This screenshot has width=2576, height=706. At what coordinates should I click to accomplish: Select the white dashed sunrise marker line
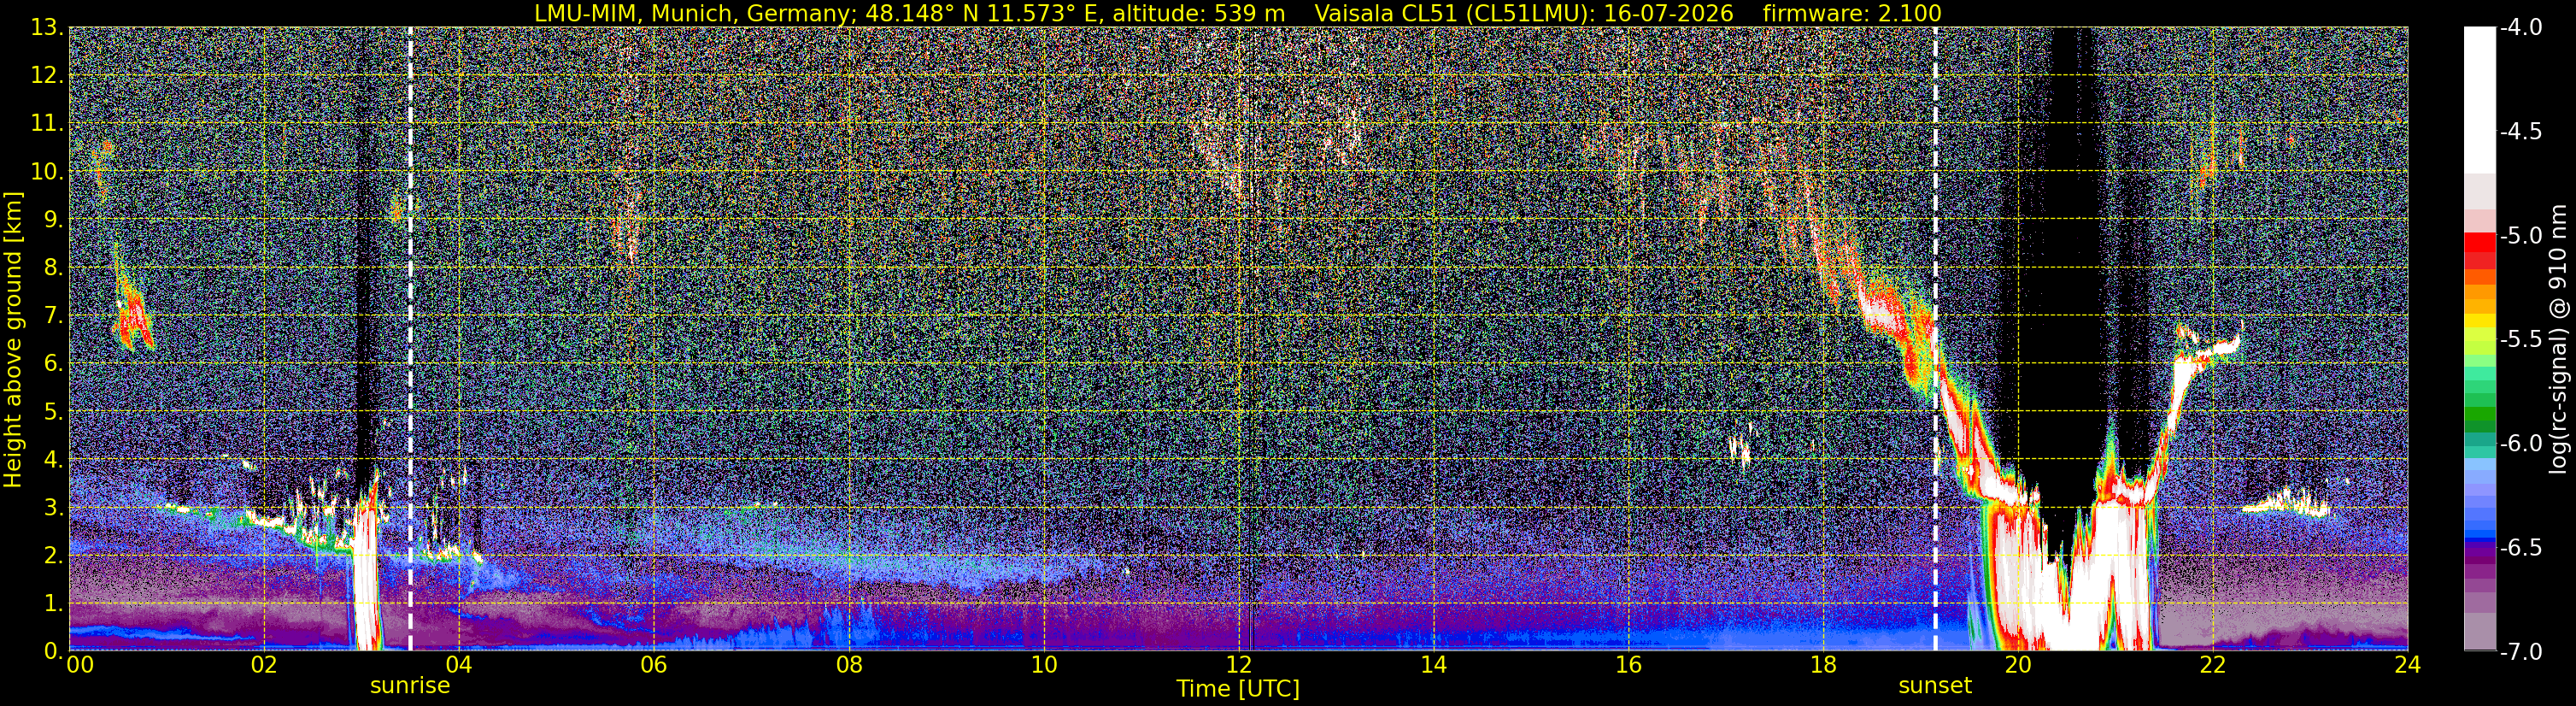410,339
